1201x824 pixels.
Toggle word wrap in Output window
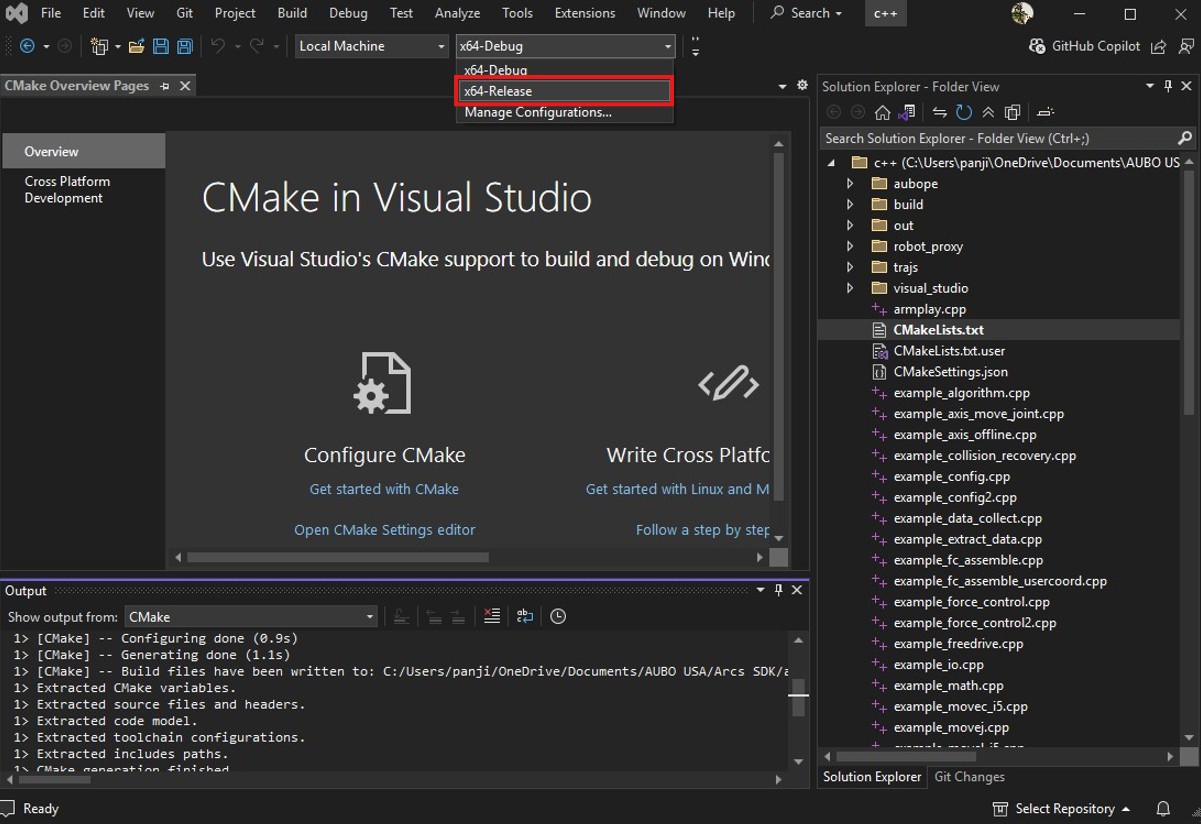point(525,616)
